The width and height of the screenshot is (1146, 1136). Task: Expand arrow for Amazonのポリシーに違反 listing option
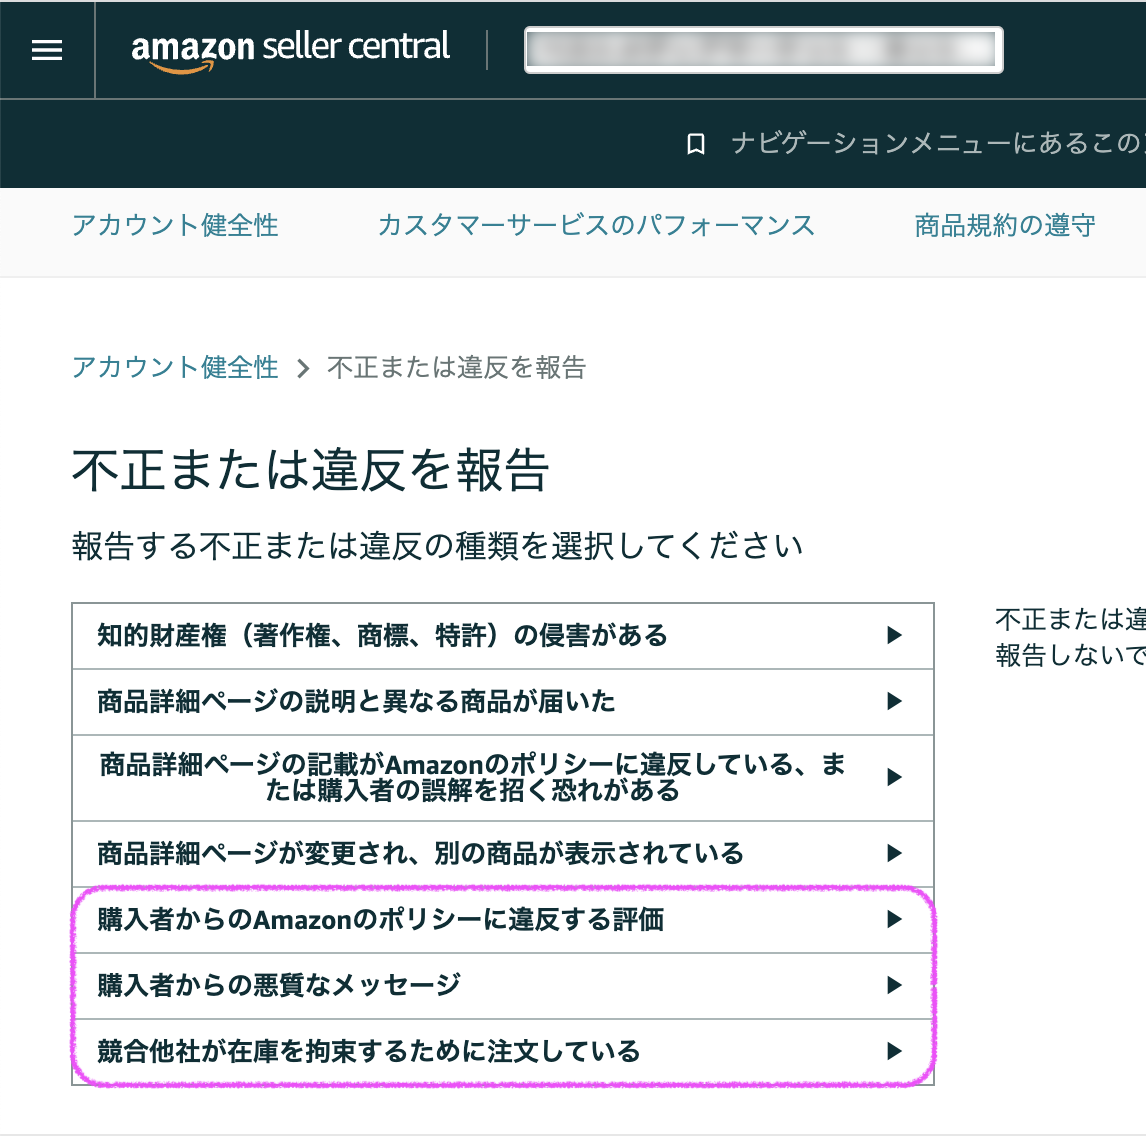pyautogui.click(x=894, y=777)
